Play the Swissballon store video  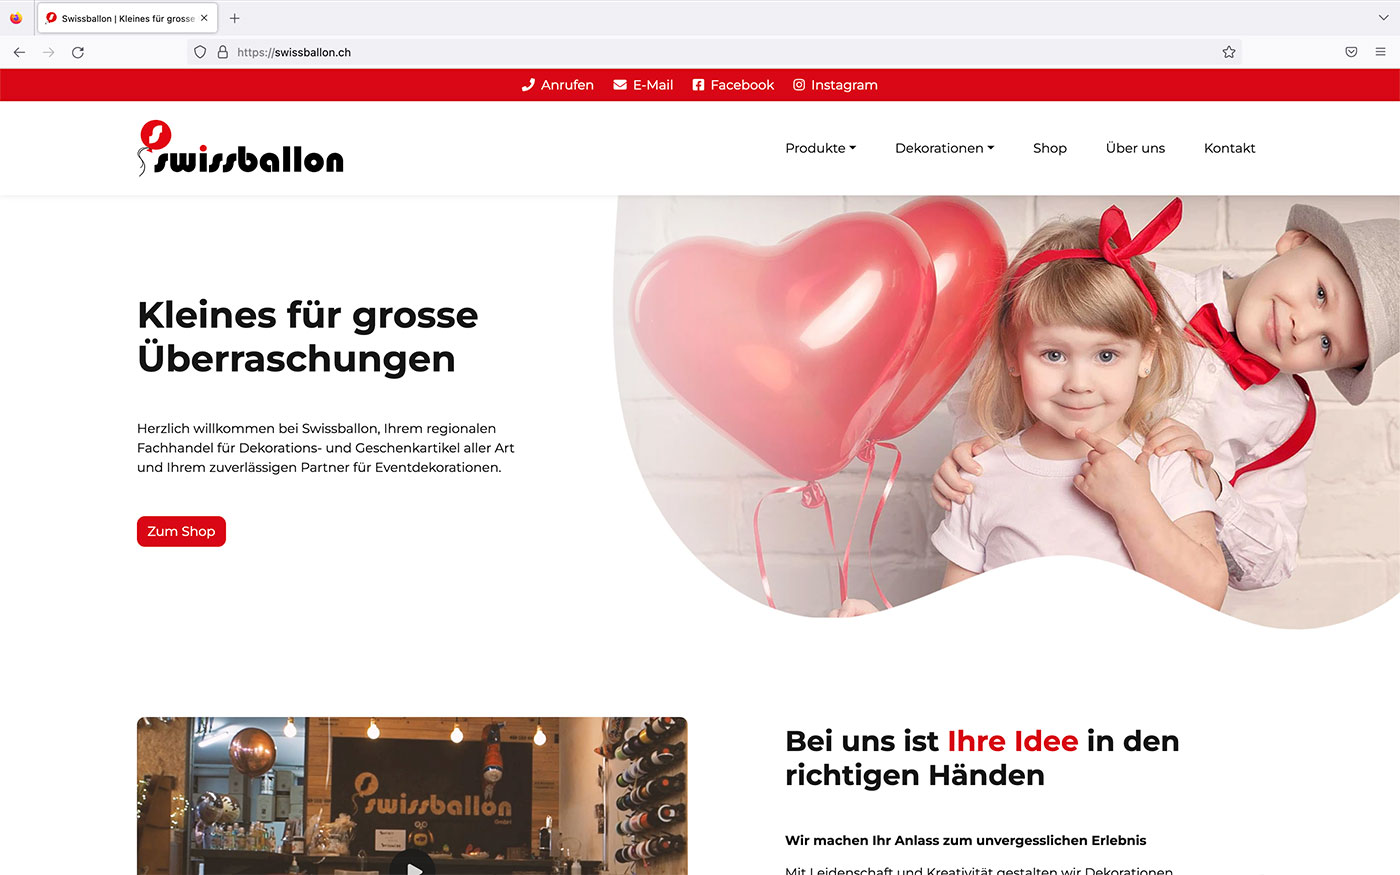click(412, 866)
